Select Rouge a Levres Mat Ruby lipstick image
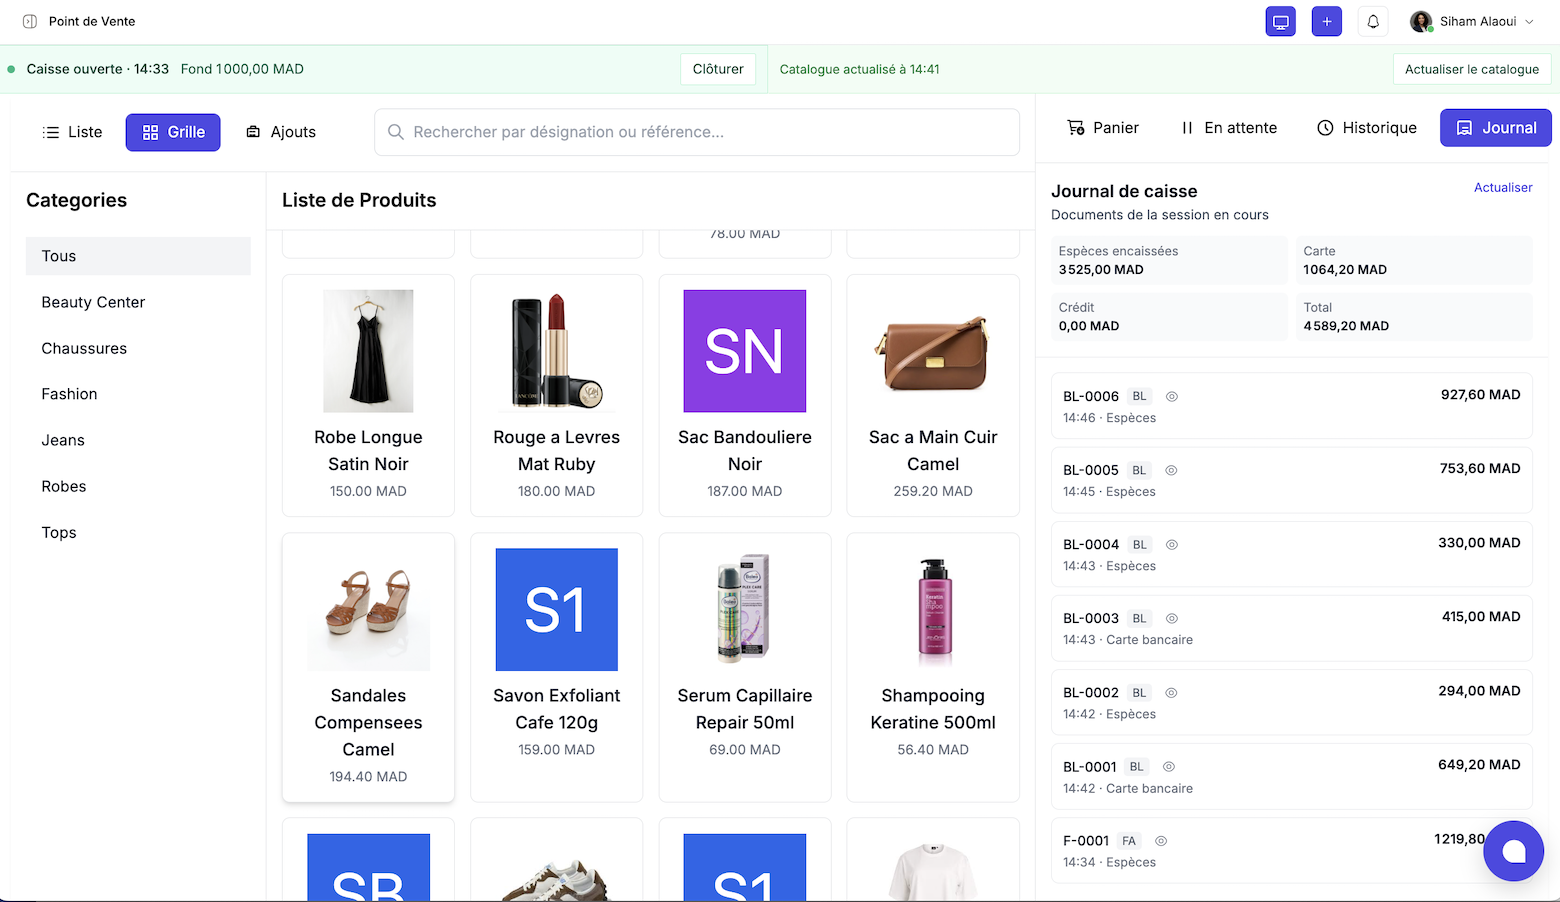 click(x=557, y=351)
